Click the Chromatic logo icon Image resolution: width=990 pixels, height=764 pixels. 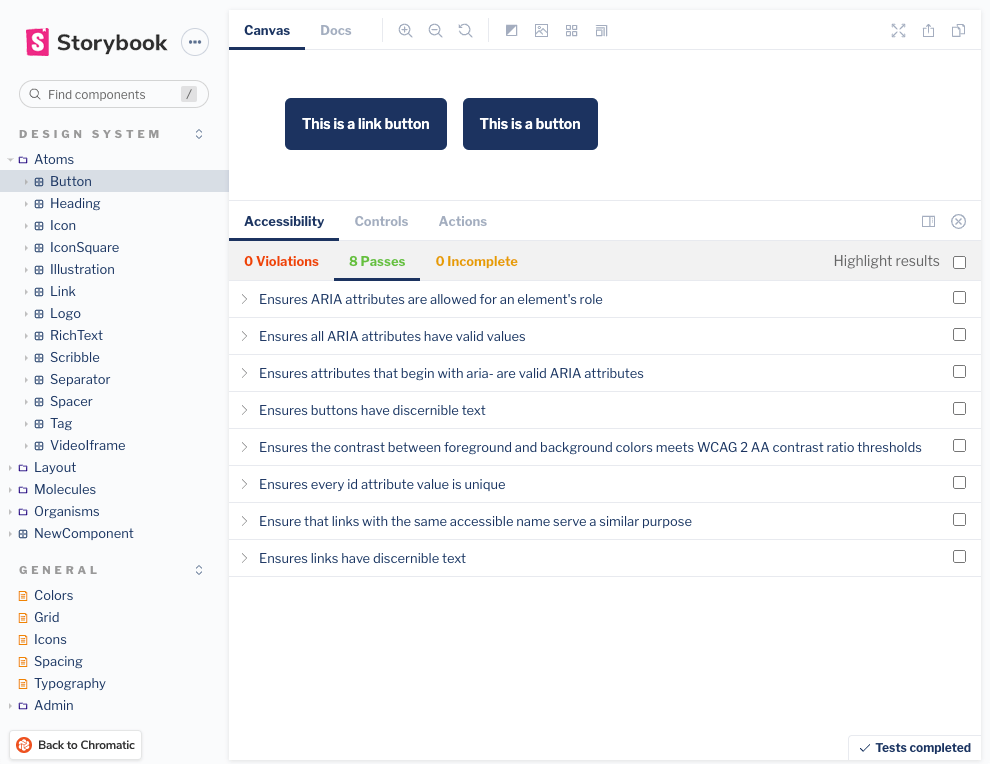(x=24, y=745)
